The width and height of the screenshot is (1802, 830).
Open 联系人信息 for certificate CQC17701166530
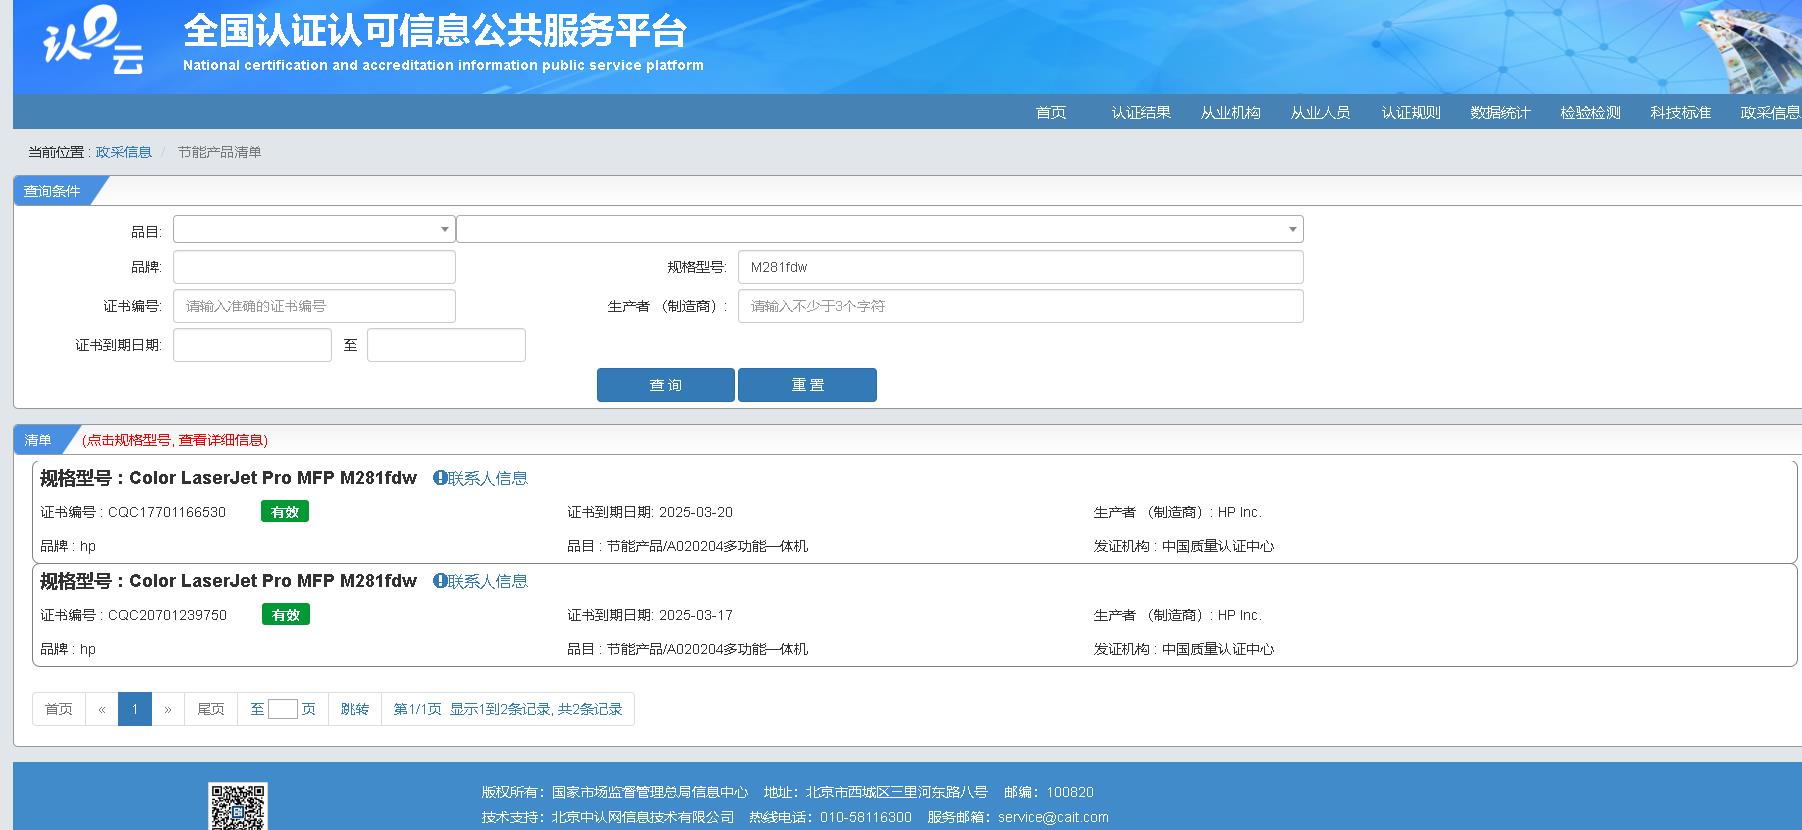click(488, 478)
